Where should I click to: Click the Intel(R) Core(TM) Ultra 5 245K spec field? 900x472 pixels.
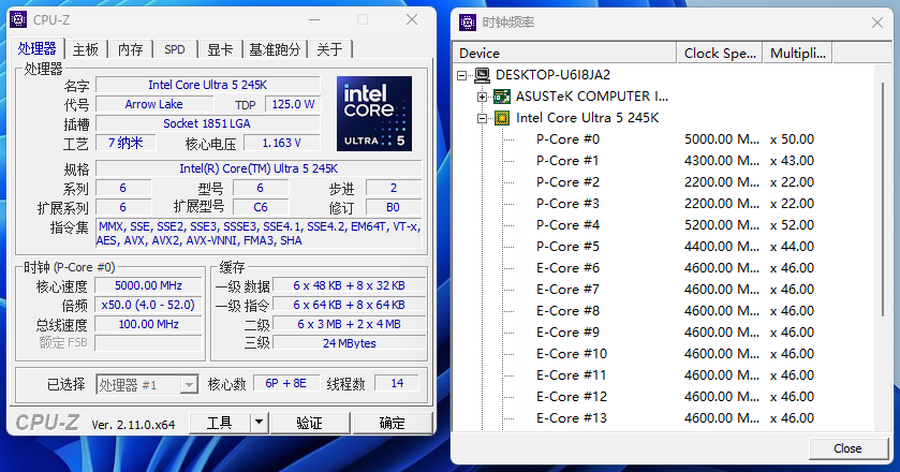(259, 169)
